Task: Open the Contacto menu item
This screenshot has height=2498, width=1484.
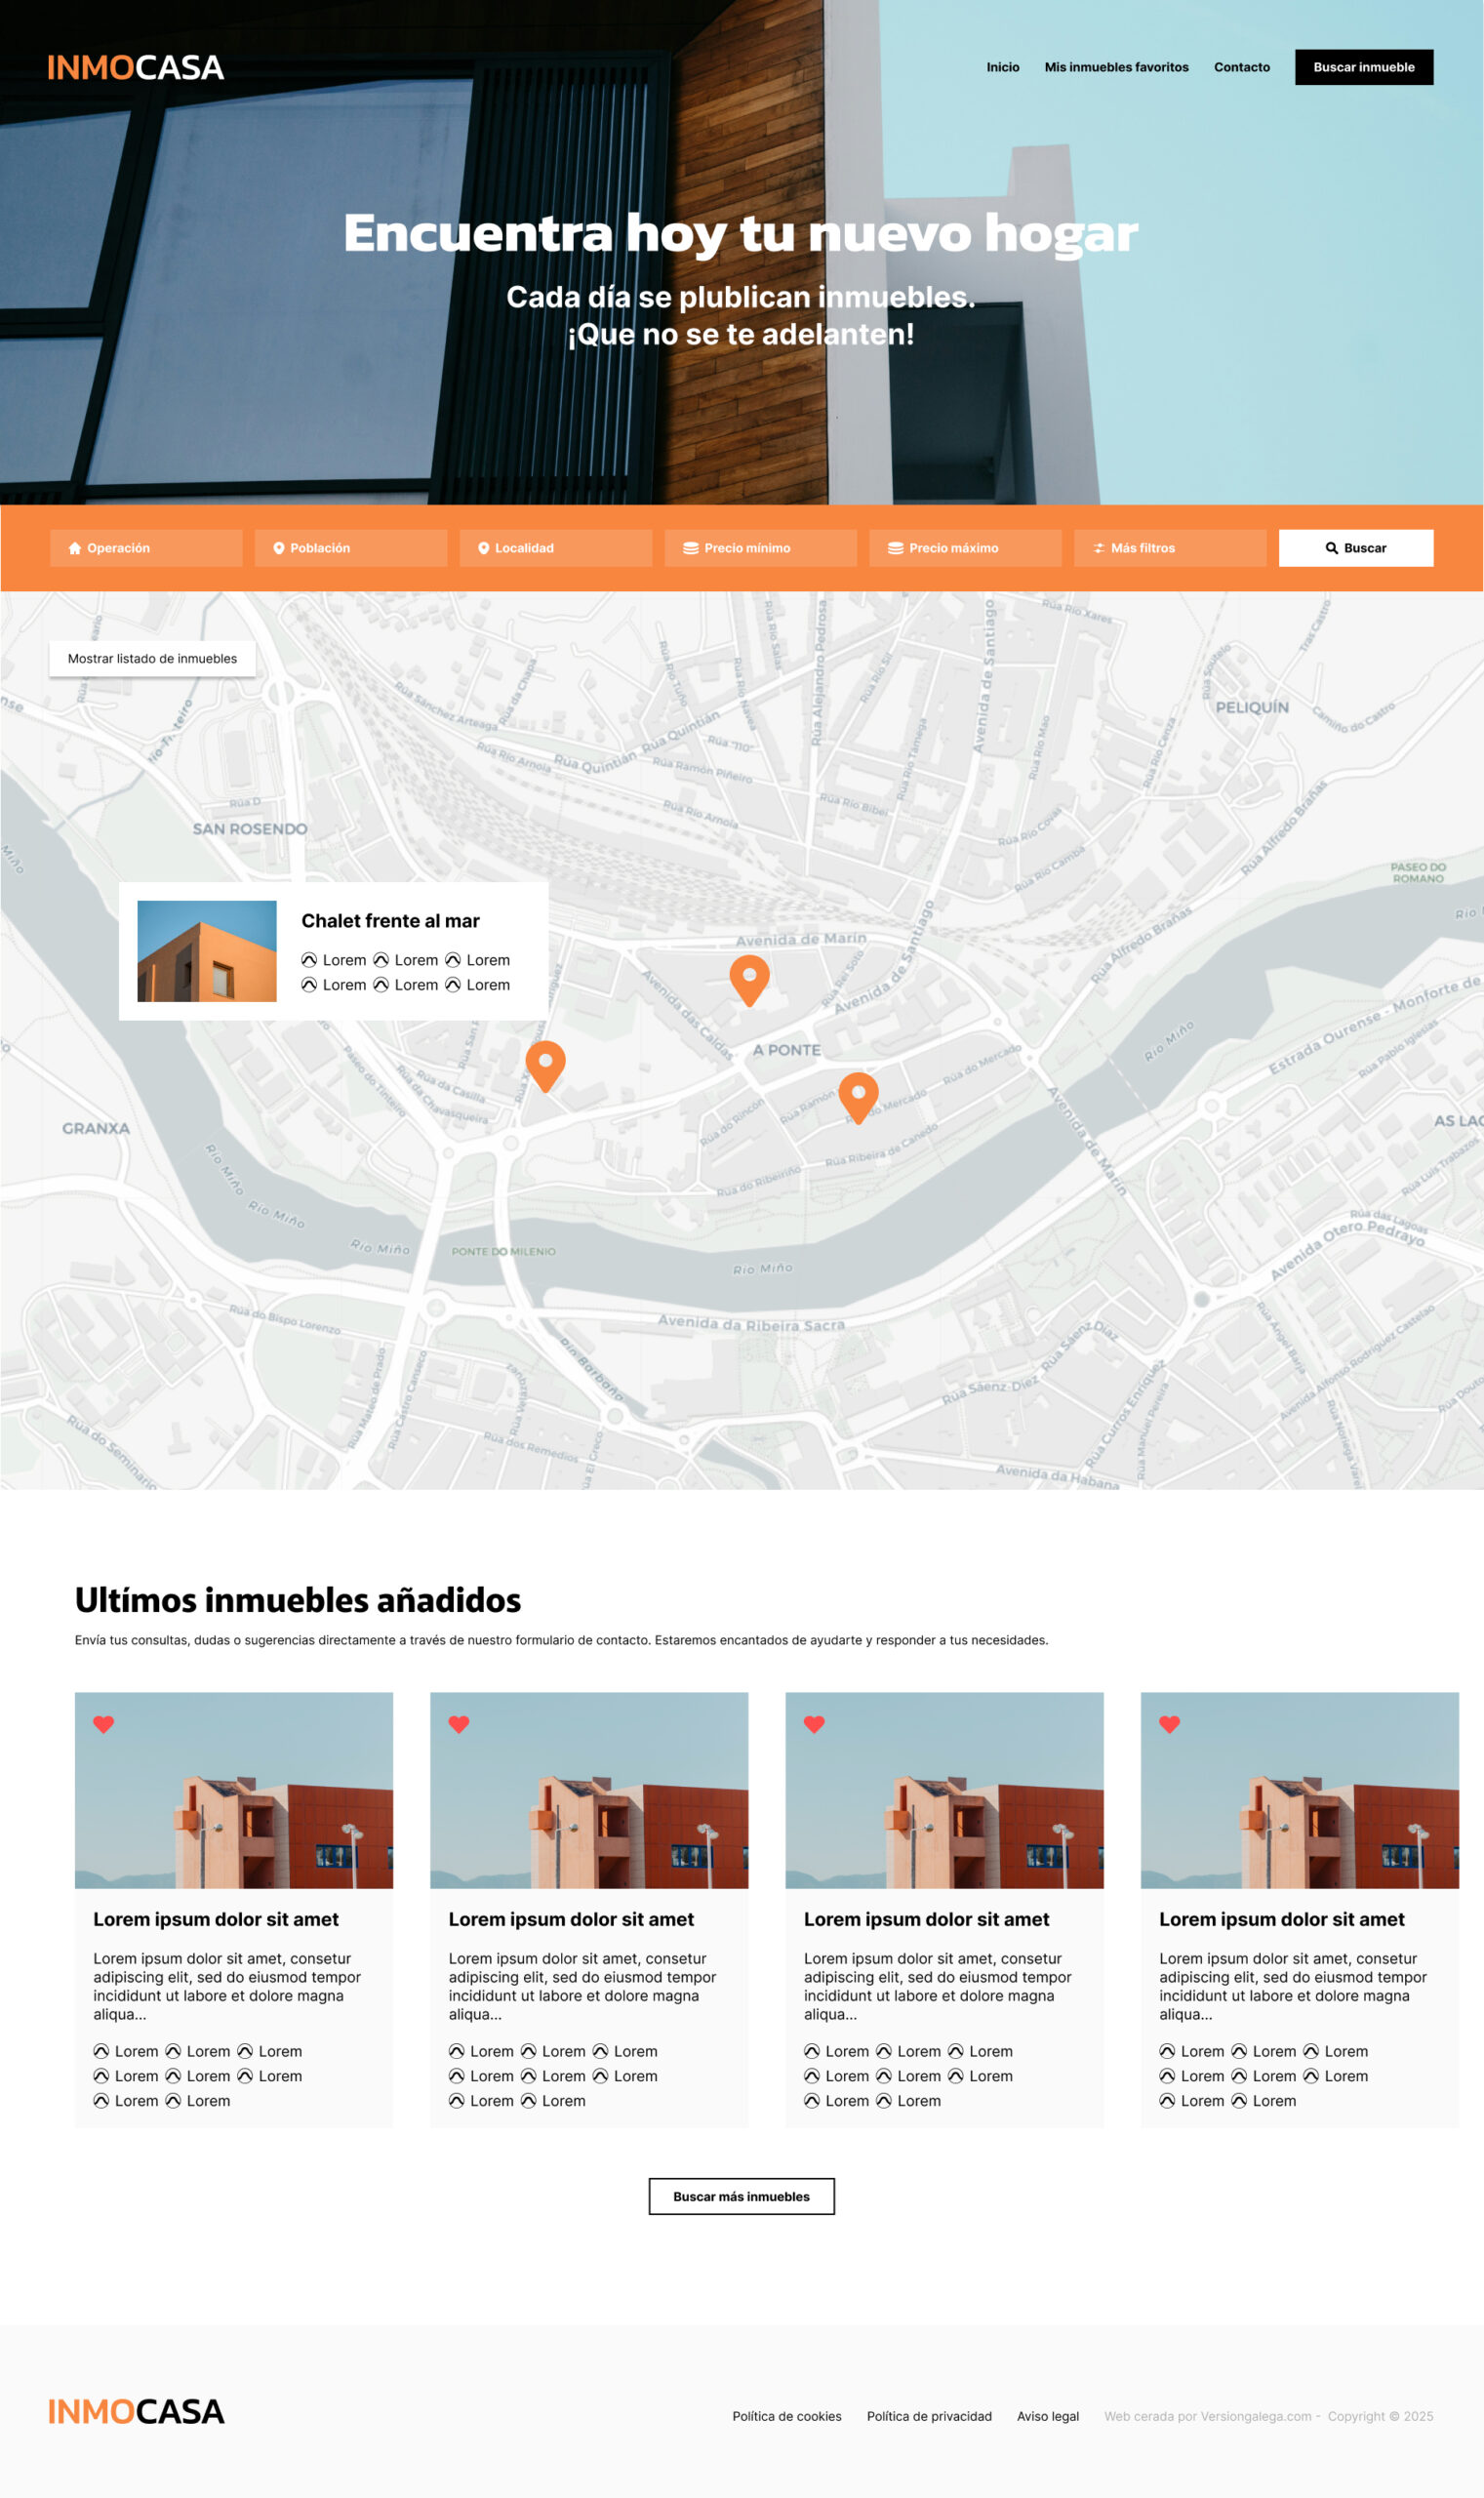Action: [x=1241, y=67]
